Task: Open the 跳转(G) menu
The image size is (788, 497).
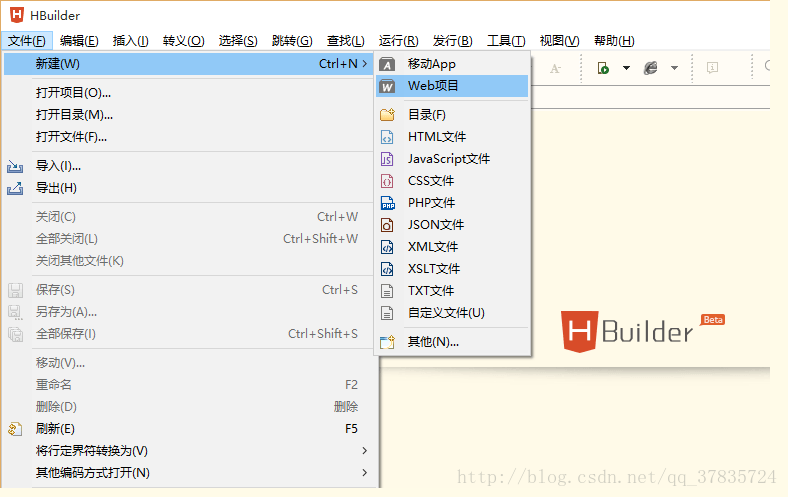Action: tap(292, 41)
